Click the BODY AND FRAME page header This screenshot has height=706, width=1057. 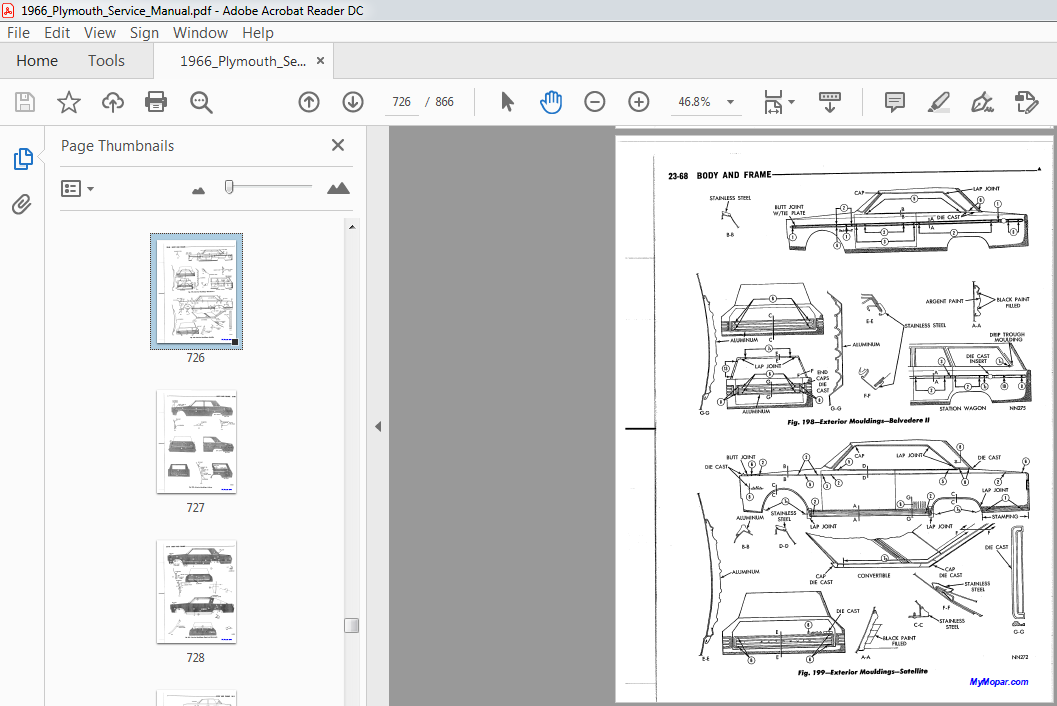pos(733,175)
